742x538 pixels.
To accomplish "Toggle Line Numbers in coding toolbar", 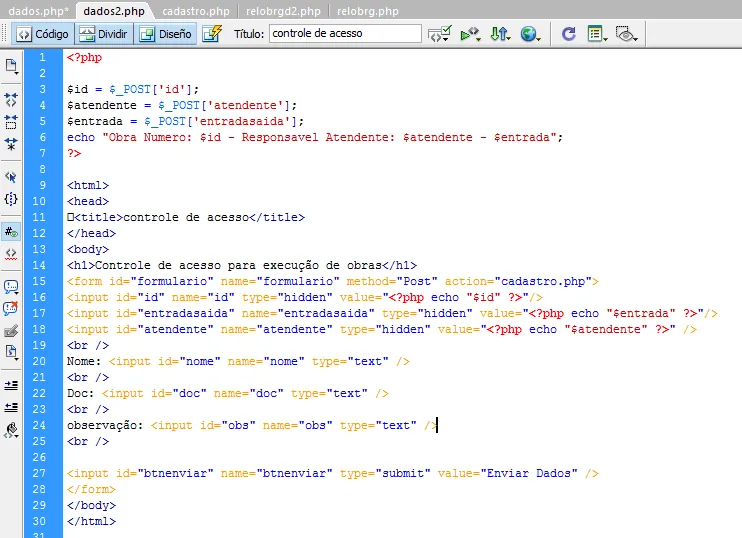I will pos(11,231).
